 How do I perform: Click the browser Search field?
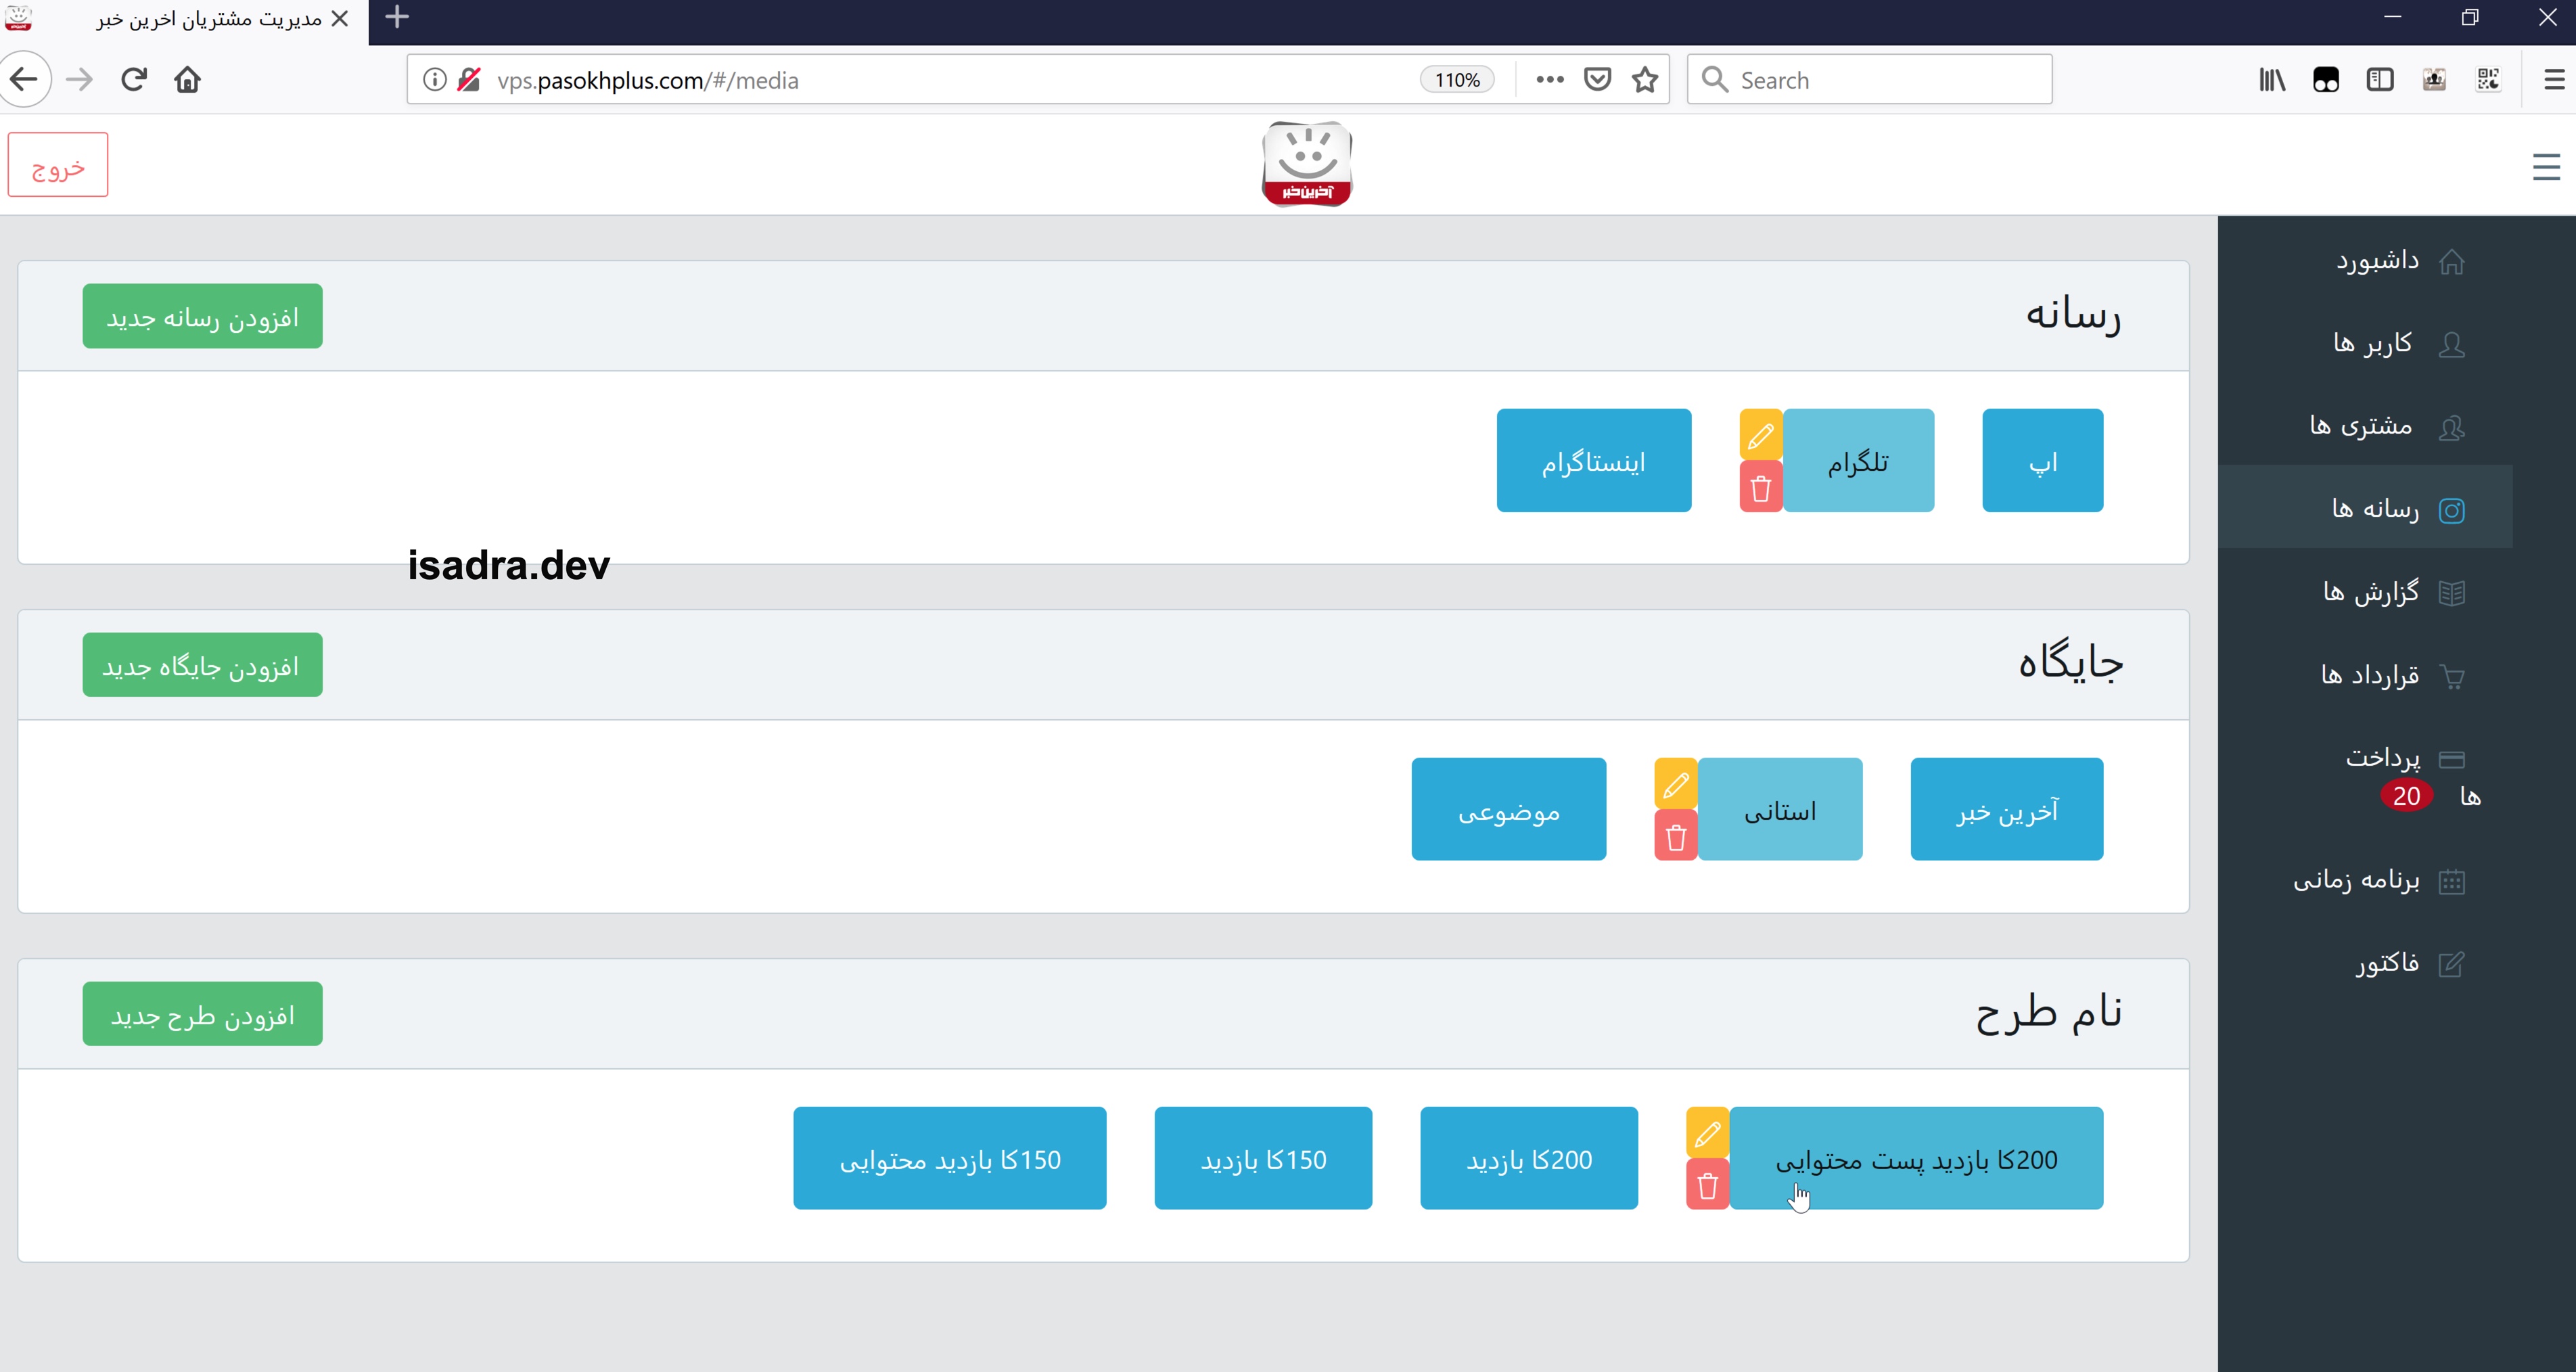1869,80
